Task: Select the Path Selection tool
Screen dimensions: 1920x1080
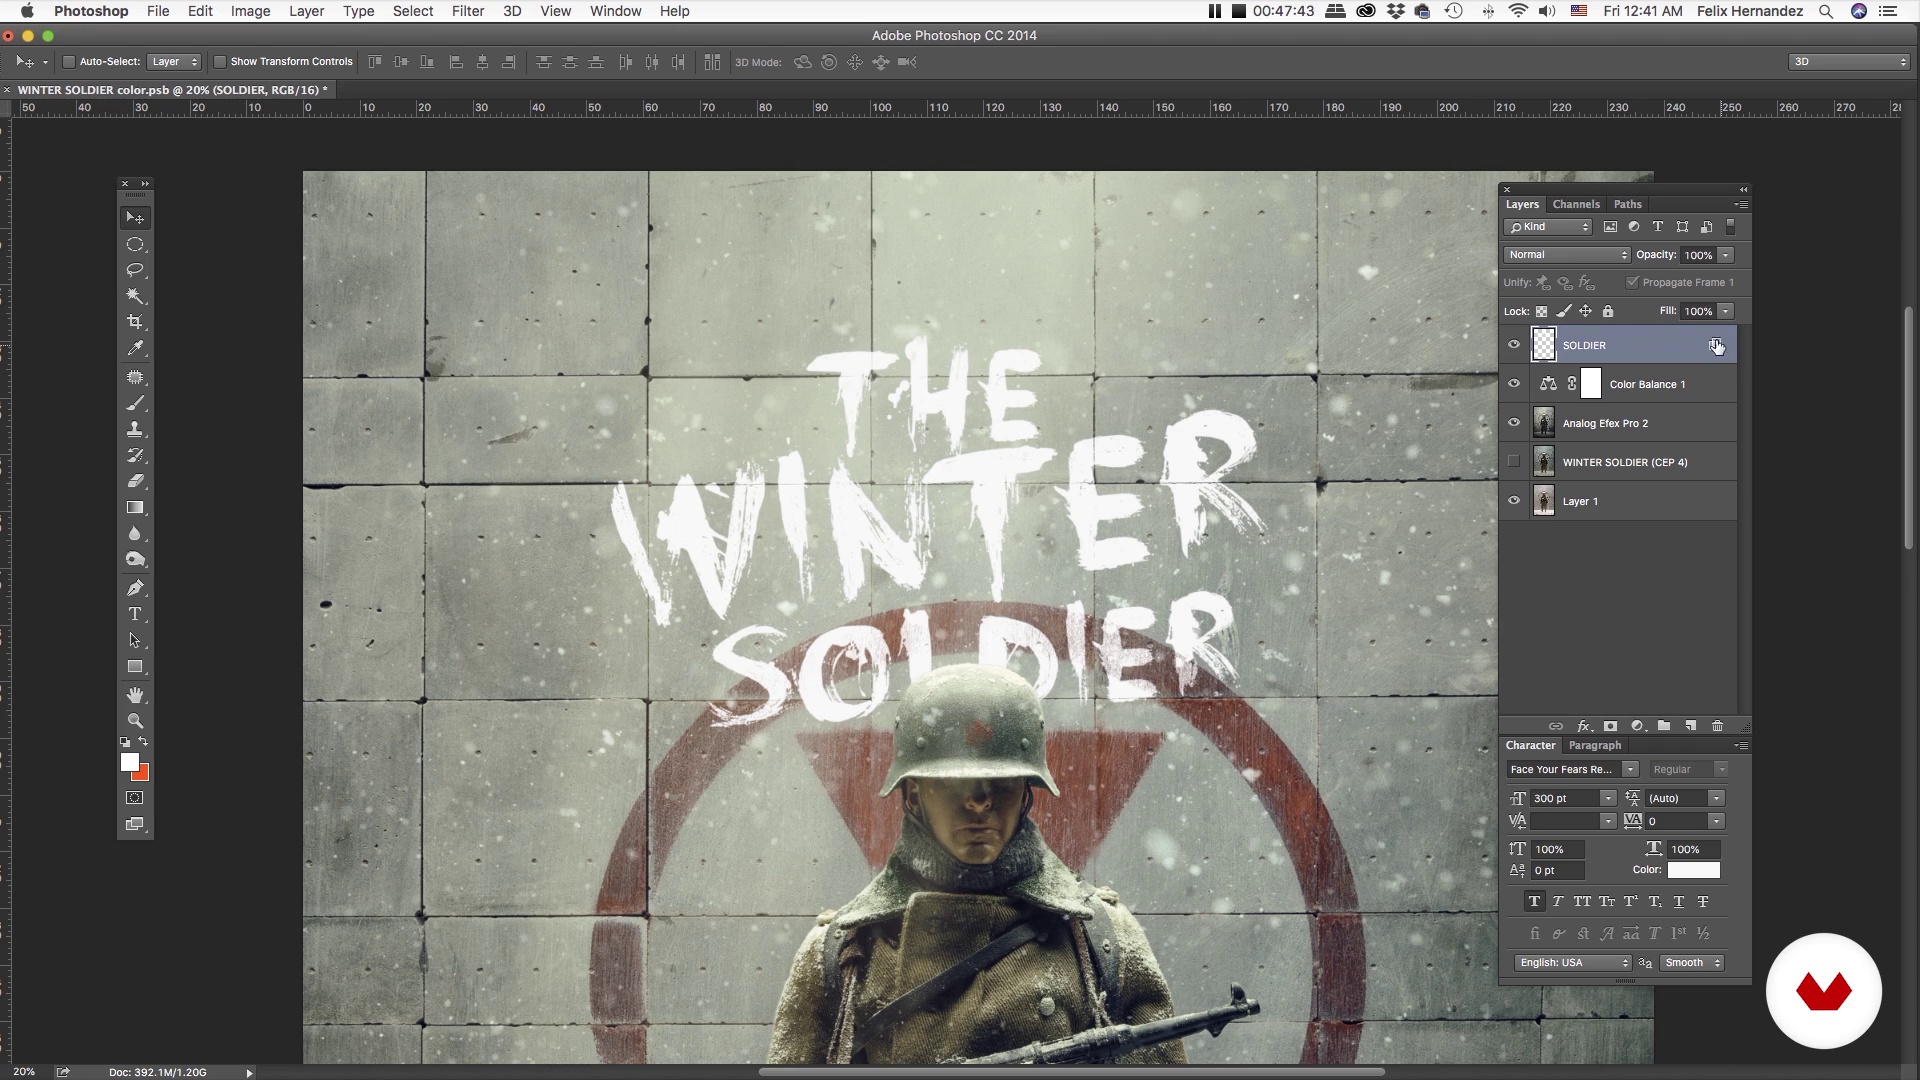Action: [135, 640]
